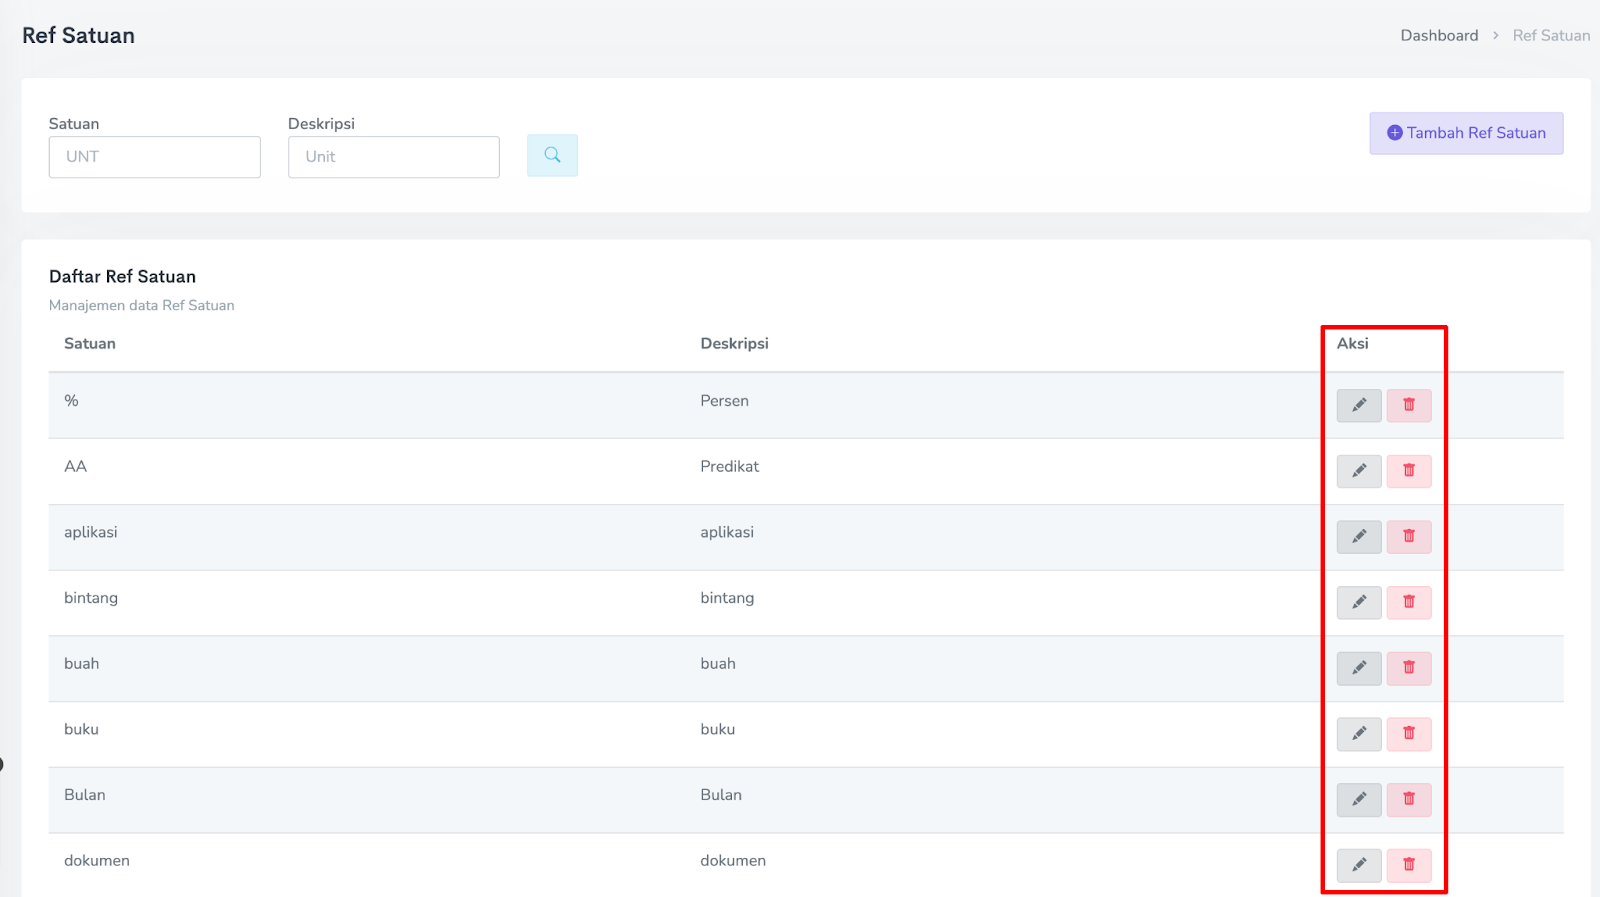Delete the buah row
The width and height of the screenshot is (1600, 897).
click(1409, 668)
